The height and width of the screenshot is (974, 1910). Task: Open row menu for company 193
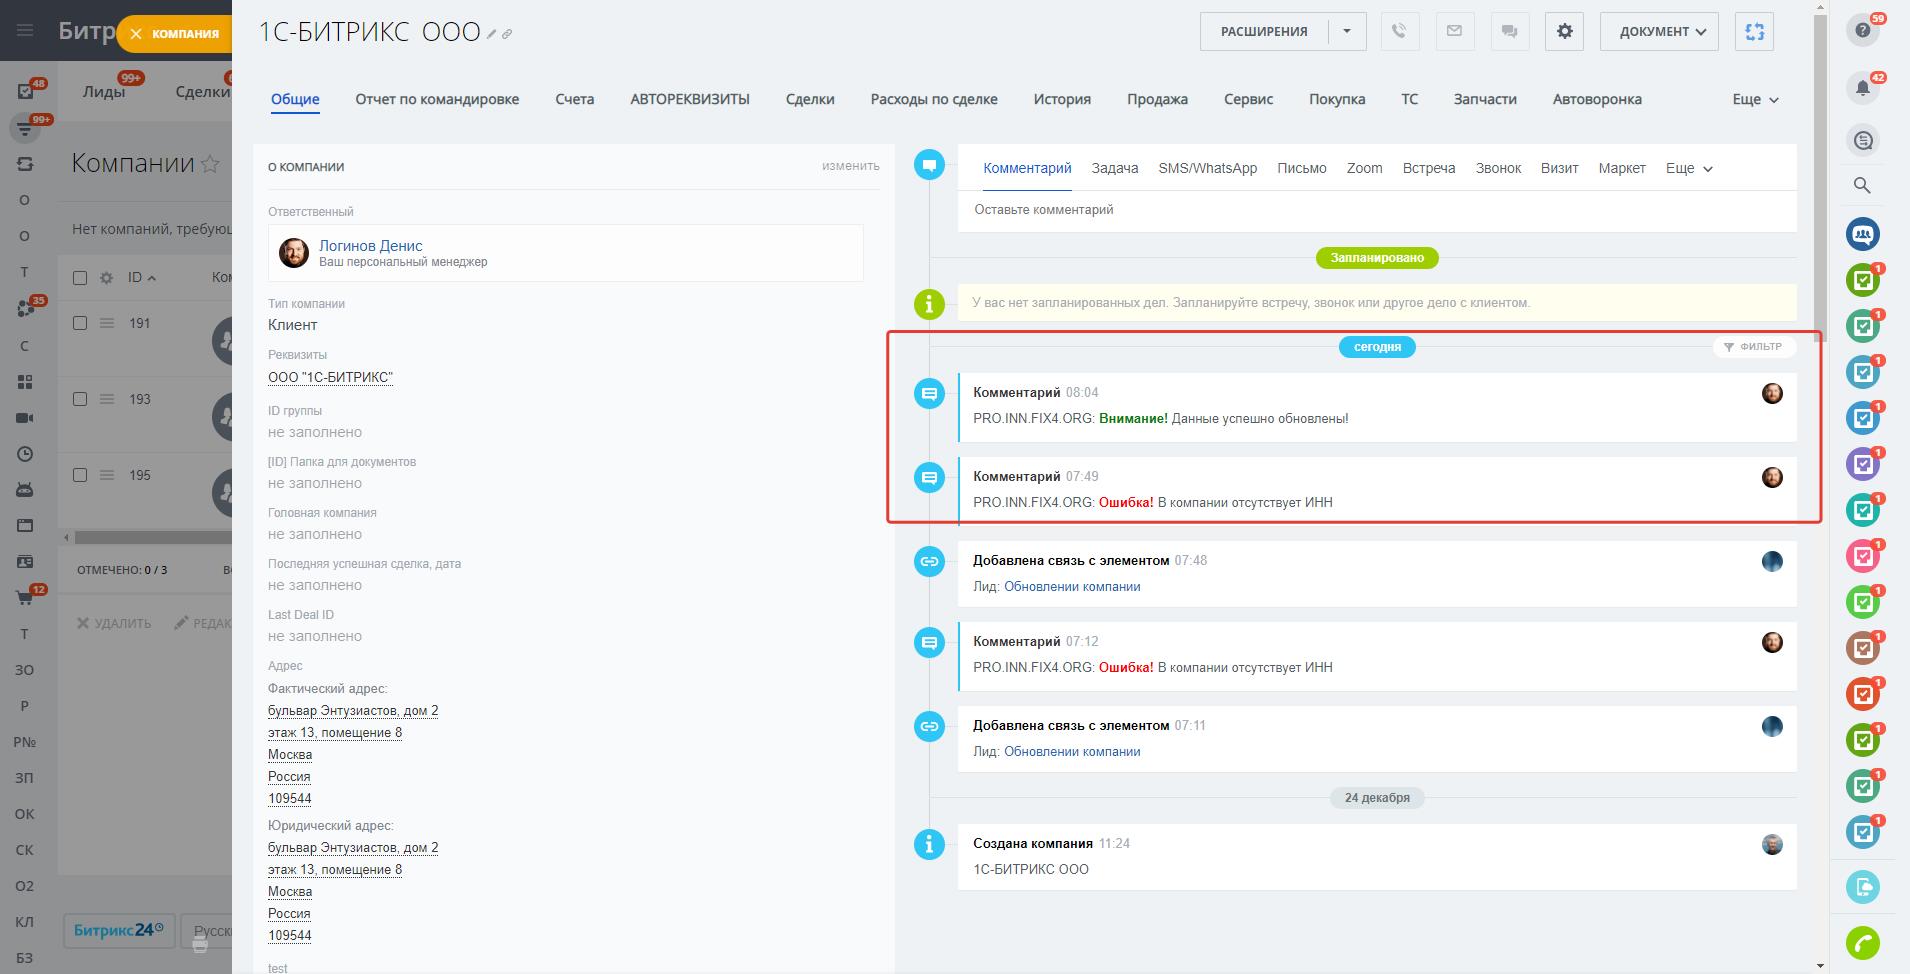(107, 399)
